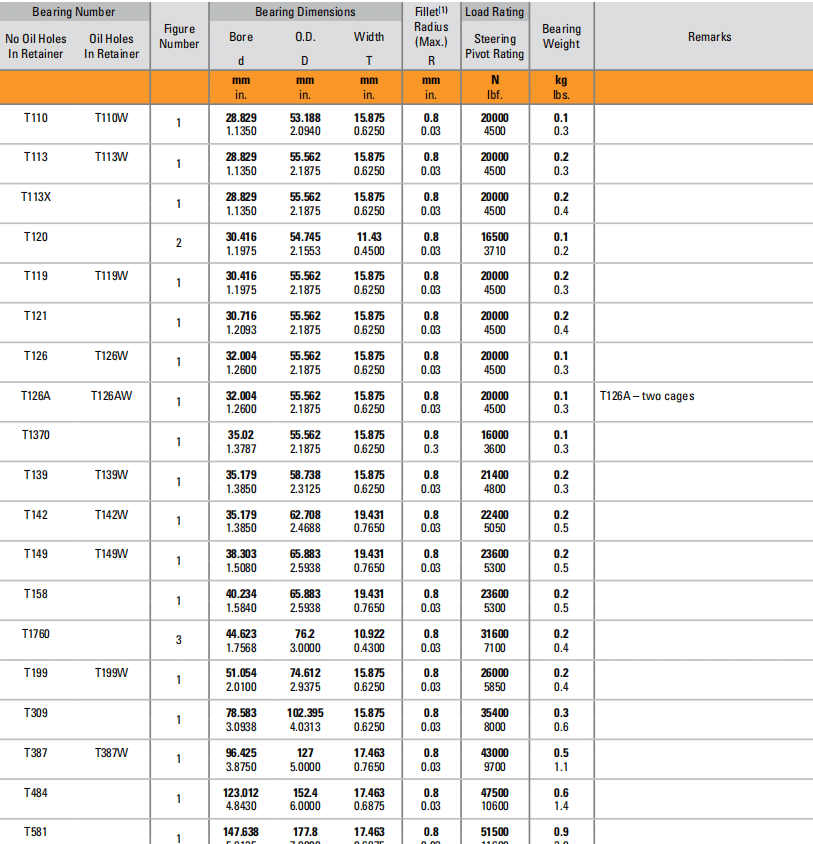Screen dimensions: 813x844
Task: Select the T199W bearing entry
Action: 111,673
